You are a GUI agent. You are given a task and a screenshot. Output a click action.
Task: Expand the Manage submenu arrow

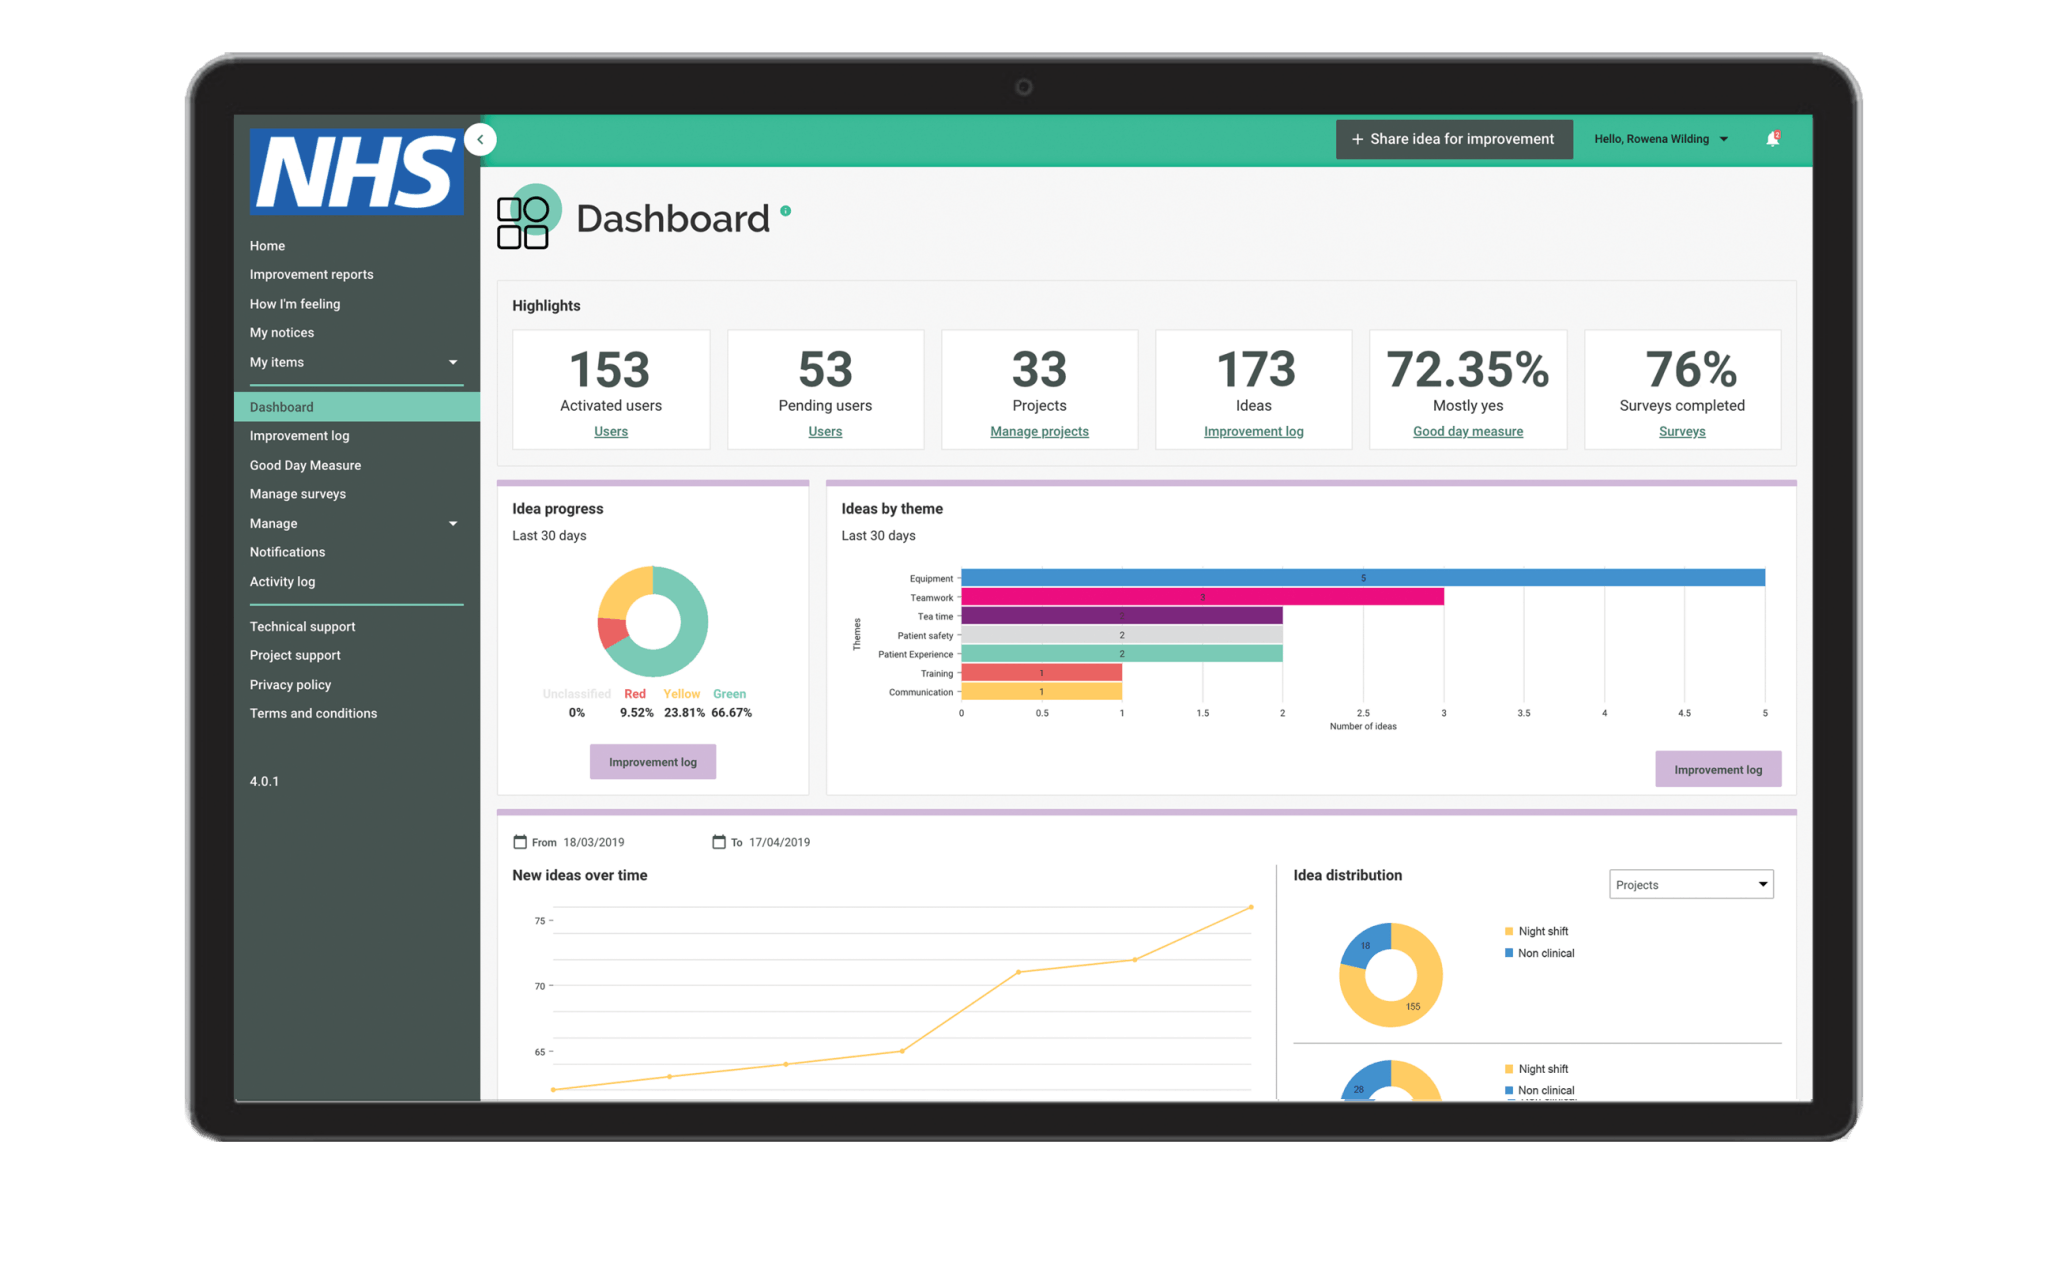pos(453,523)
